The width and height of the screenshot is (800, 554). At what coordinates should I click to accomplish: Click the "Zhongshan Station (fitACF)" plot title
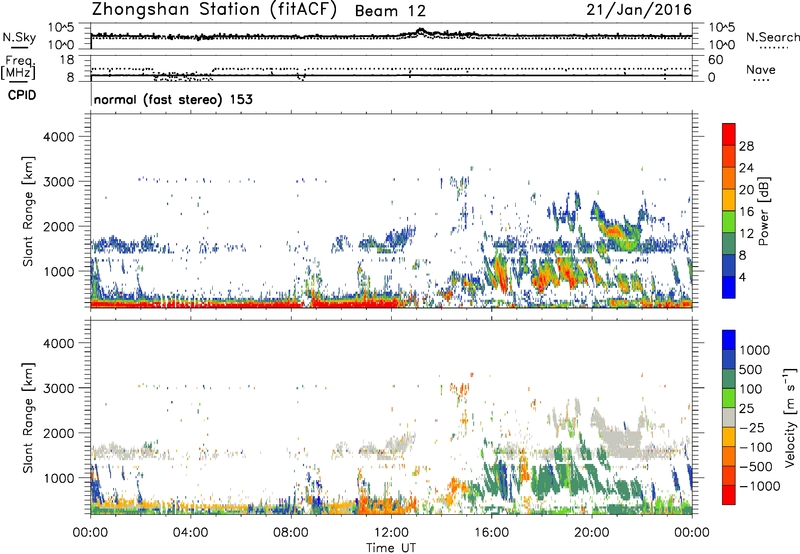click(x=214, y=10)
